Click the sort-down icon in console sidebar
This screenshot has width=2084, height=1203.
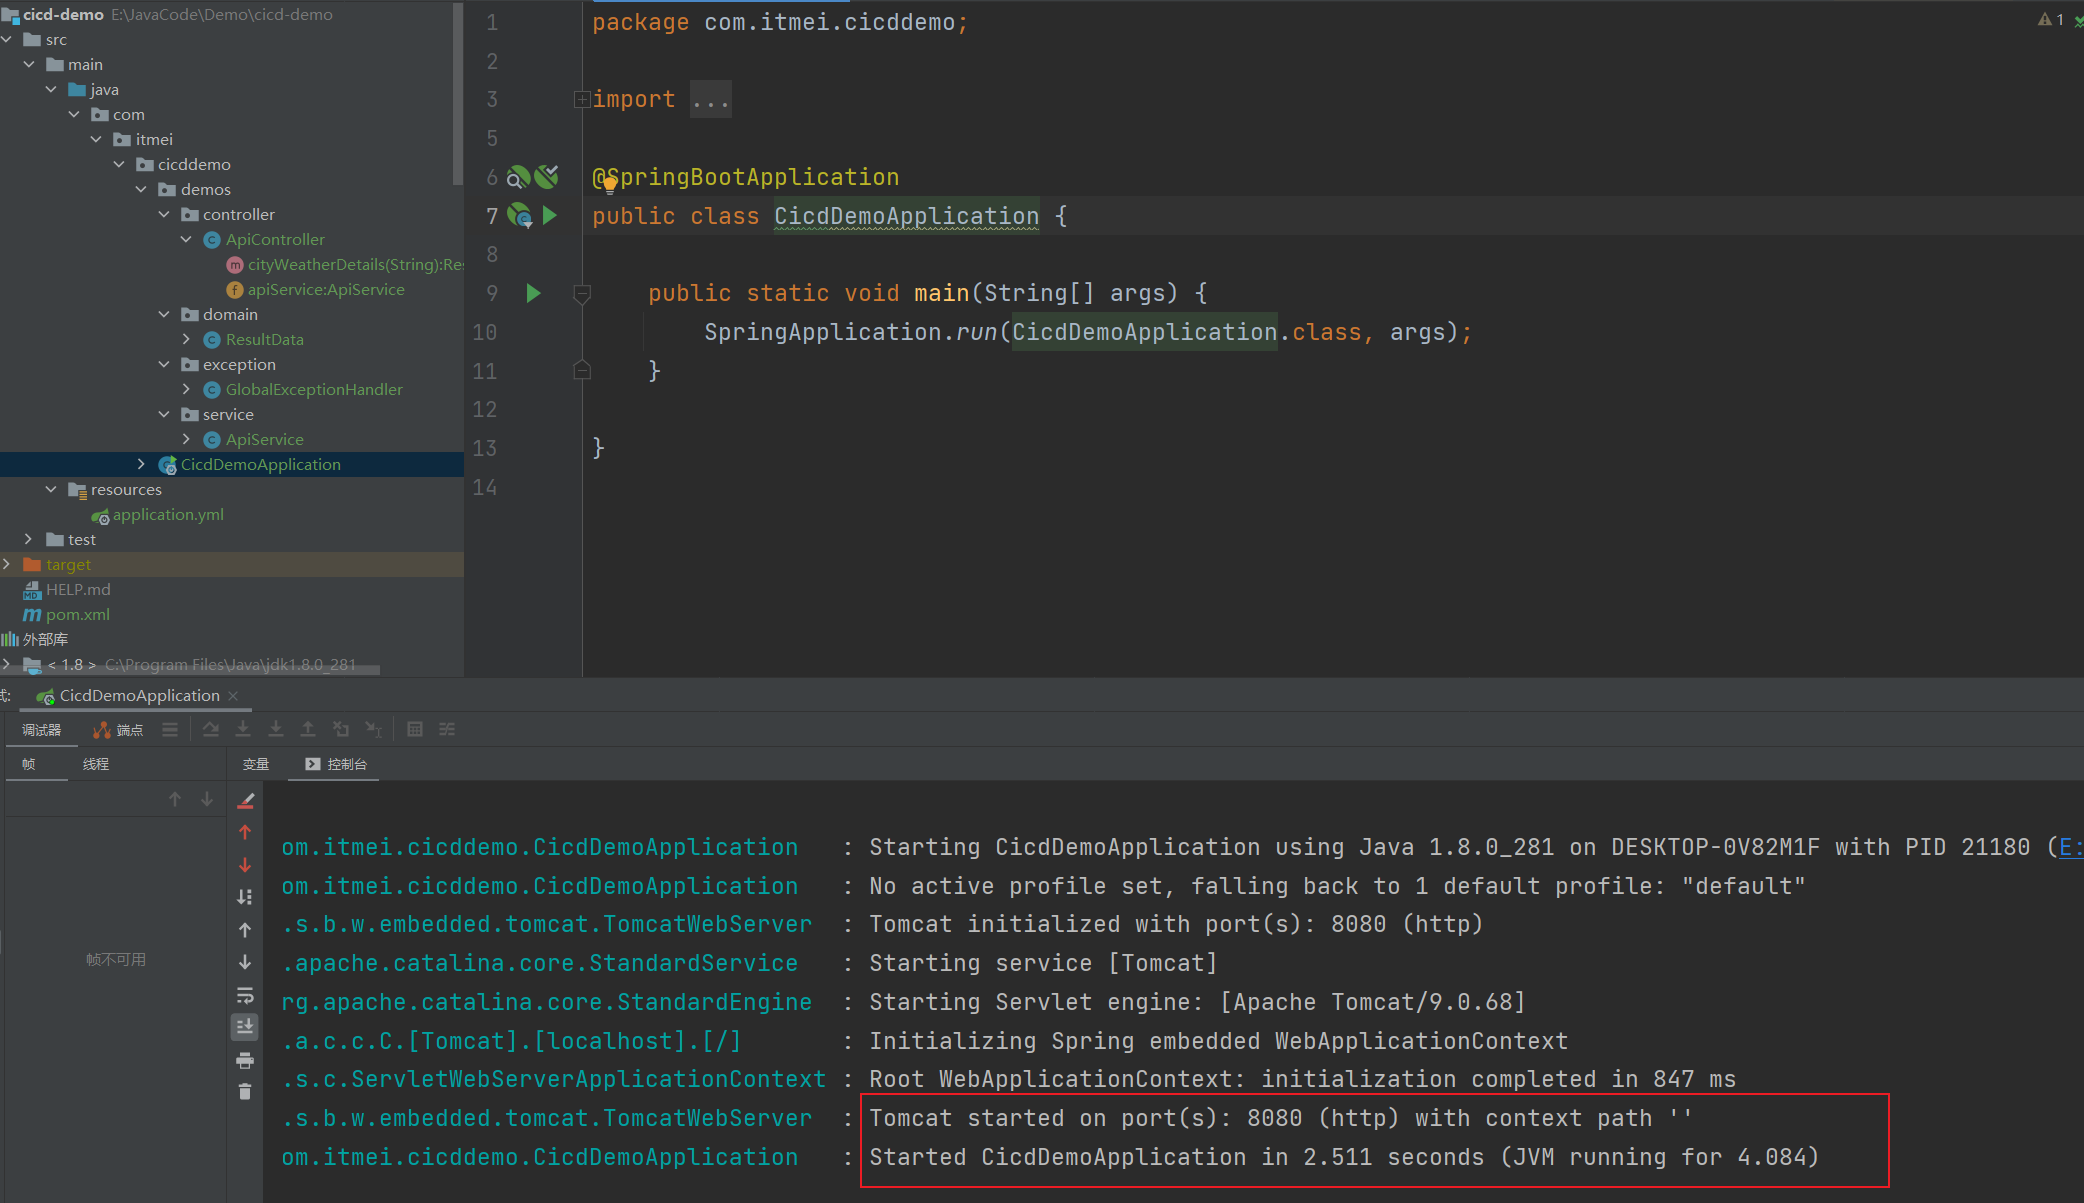[245, 897]
